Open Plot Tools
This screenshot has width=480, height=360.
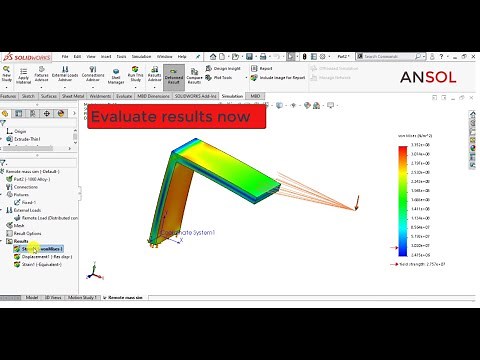[x=219, y=78]
